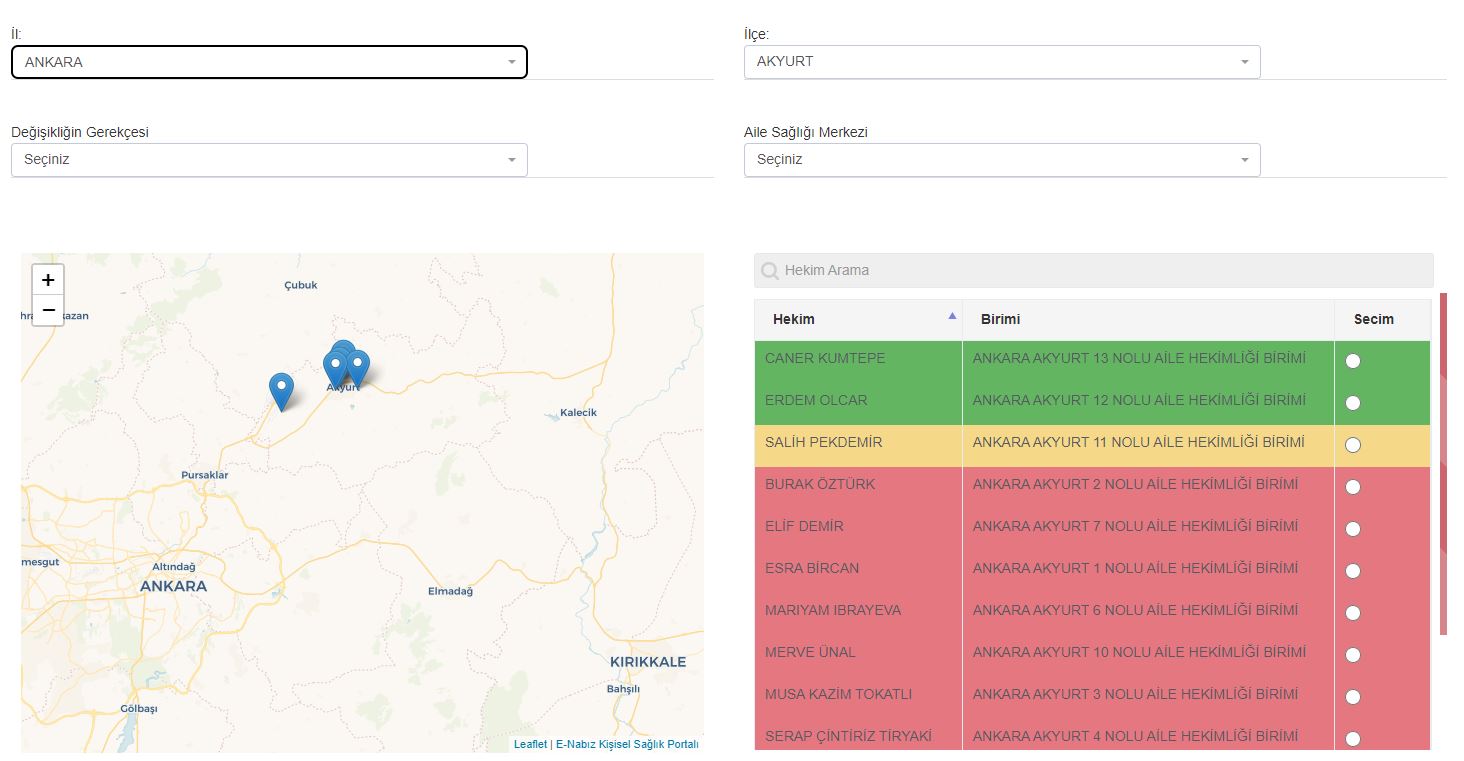Focus the Hekim Arama search field
This screenshot has width=1464, height=761.
point(1094,271)
